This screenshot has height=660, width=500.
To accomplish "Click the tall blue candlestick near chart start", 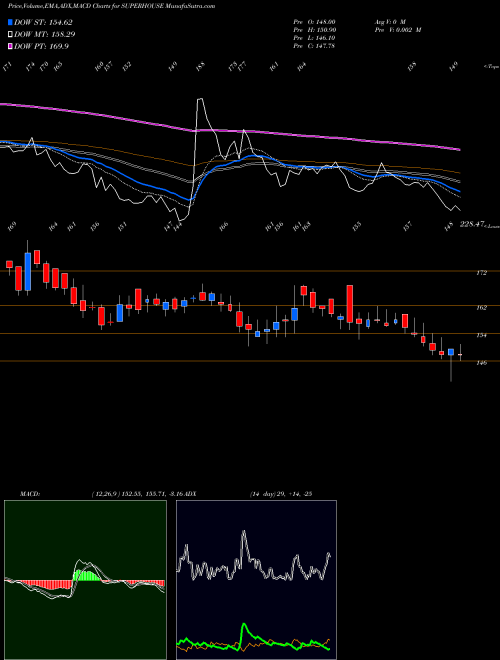I will coord(28,271).
